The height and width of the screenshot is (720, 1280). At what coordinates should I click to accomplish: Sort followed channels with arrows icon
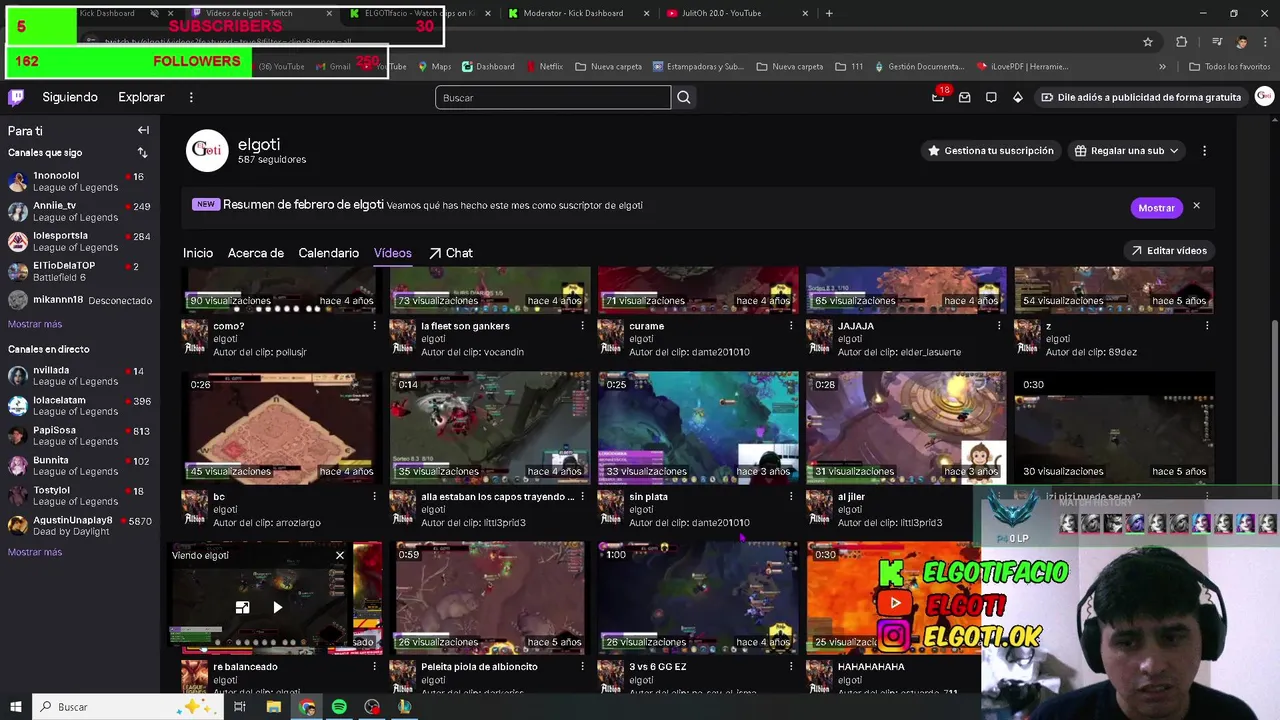click(x=142, y=153)
